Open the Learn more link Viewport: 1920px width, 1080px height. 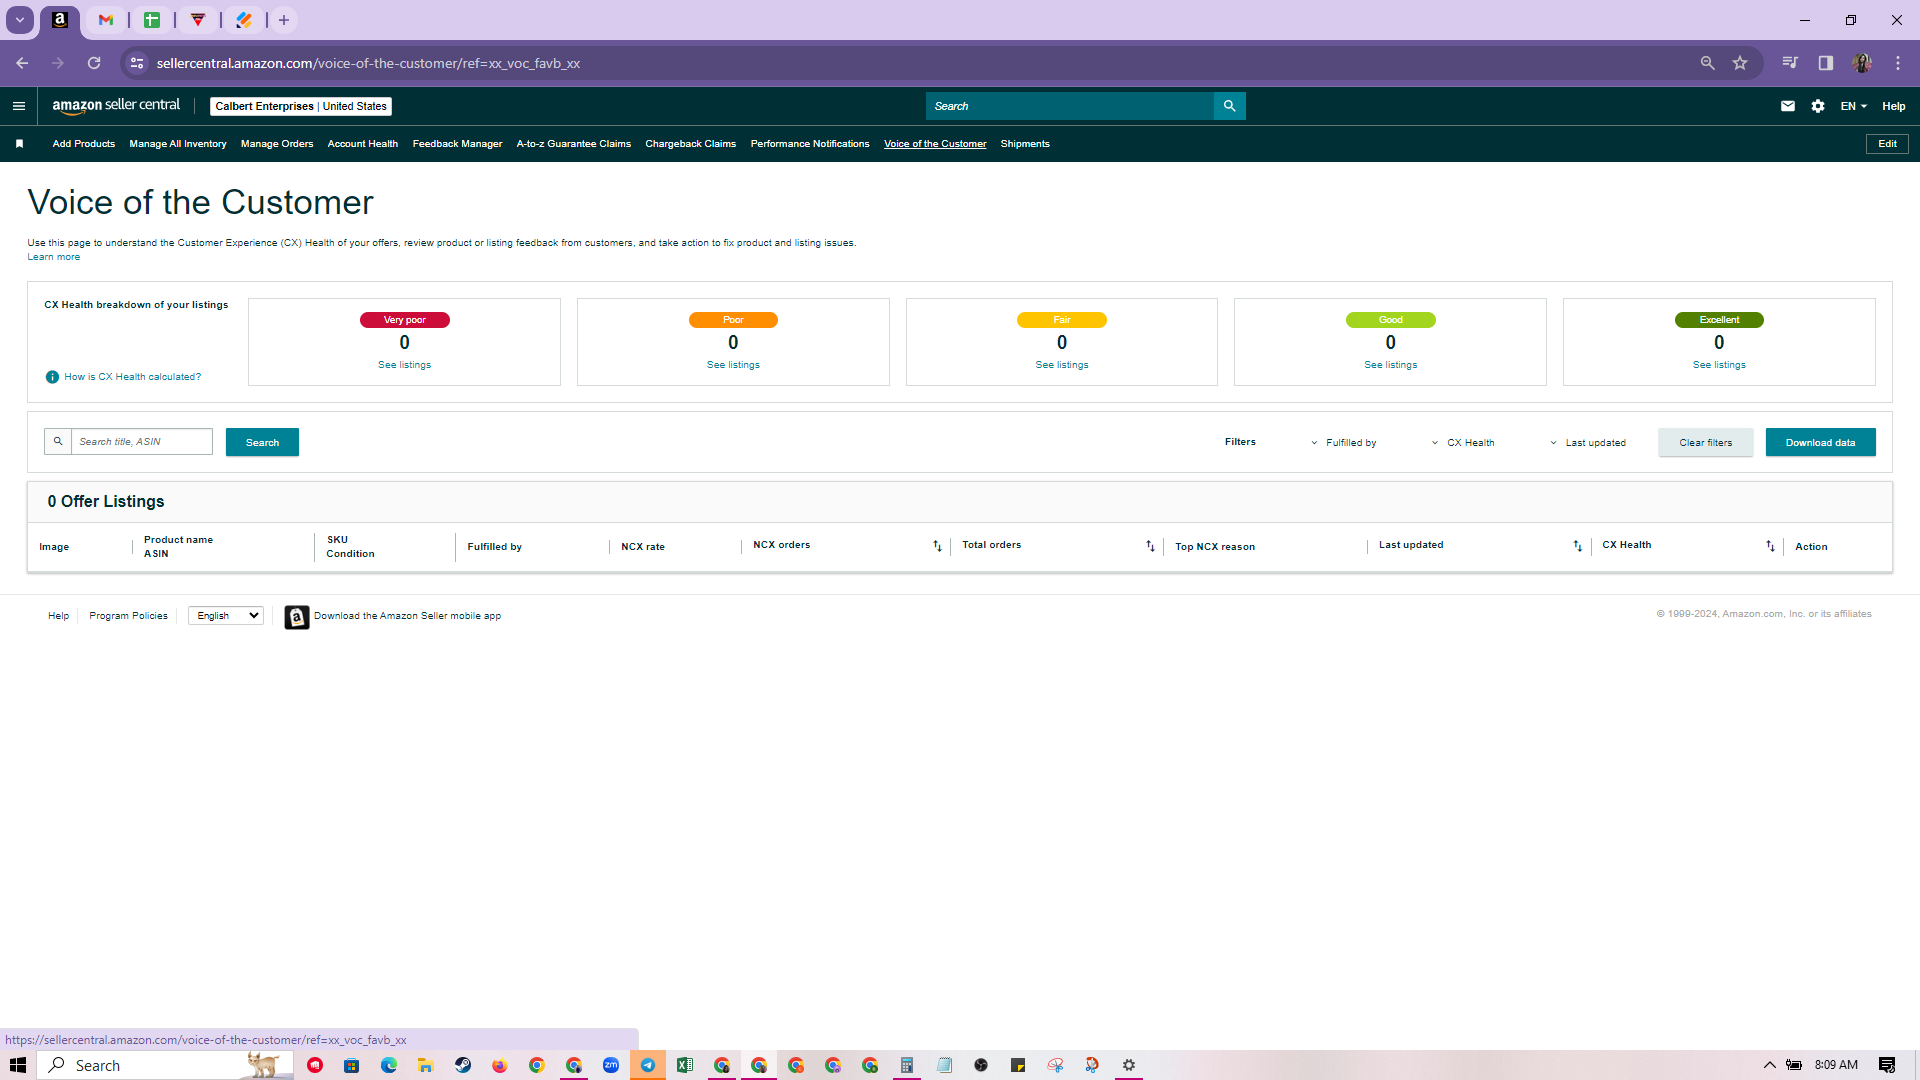[x=53, y=257]
